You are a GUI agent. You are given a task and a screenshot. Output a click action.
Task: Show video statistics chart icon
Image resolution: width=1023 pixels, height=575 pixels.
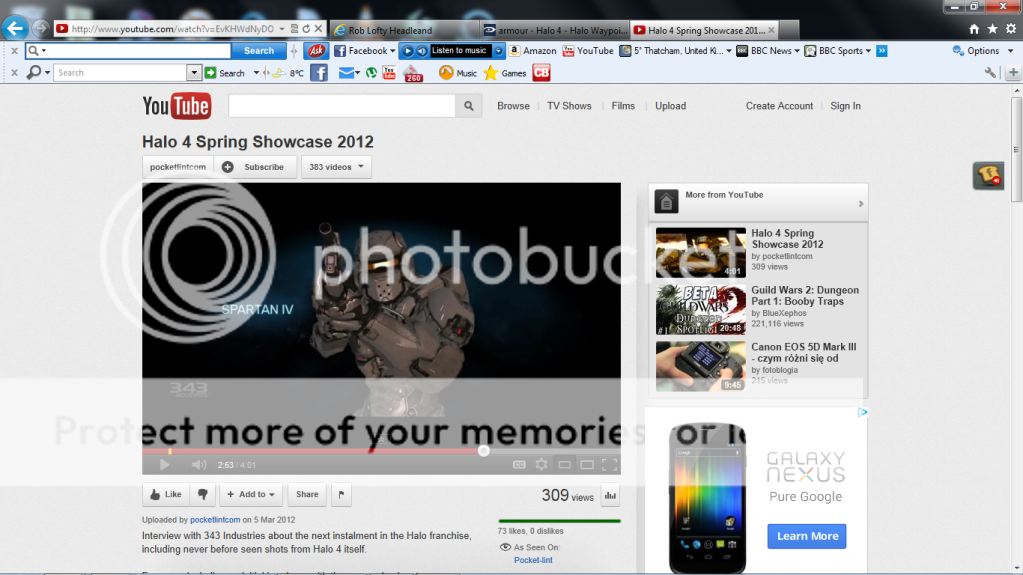tap(610, 495)
